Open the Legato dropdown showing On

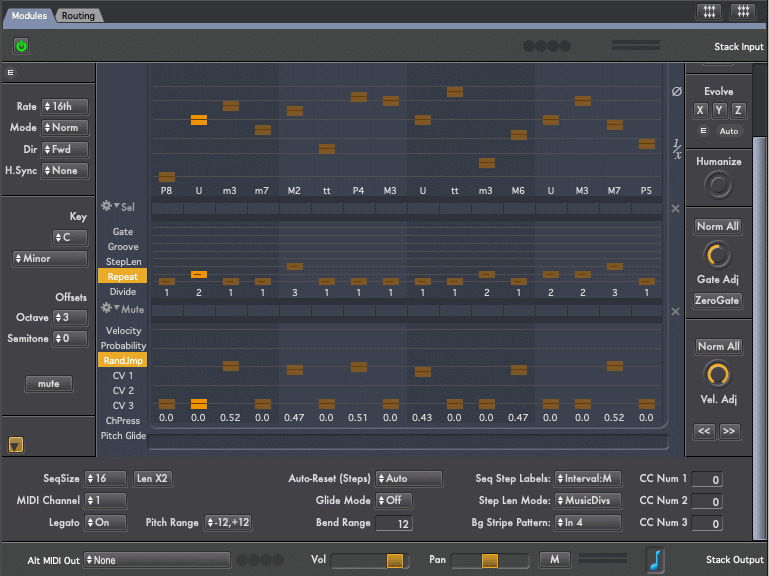point(105,523)
